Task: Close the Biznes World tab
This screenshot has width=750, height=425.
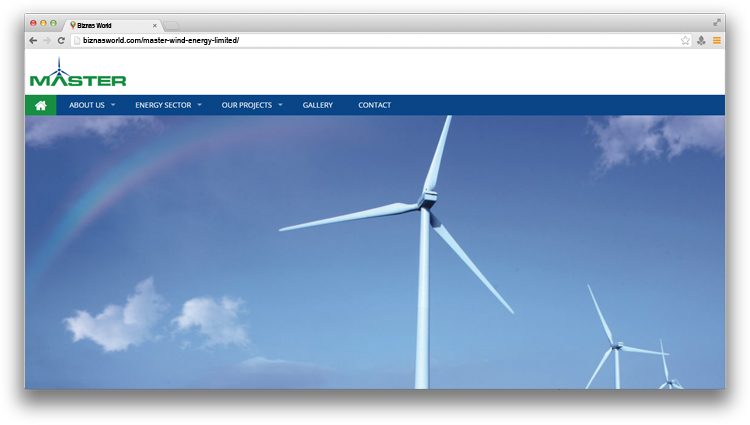Action: [154, 24]
